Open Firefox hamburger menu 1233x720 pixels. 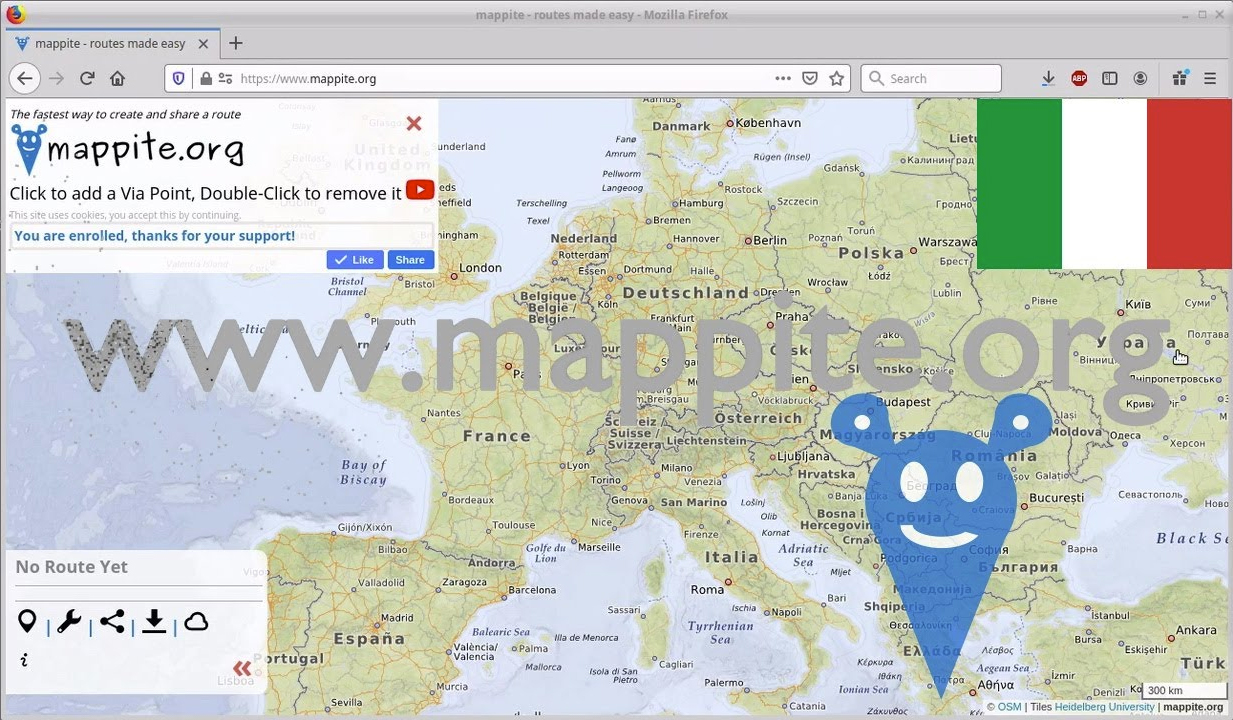[x=1210, y=78]
